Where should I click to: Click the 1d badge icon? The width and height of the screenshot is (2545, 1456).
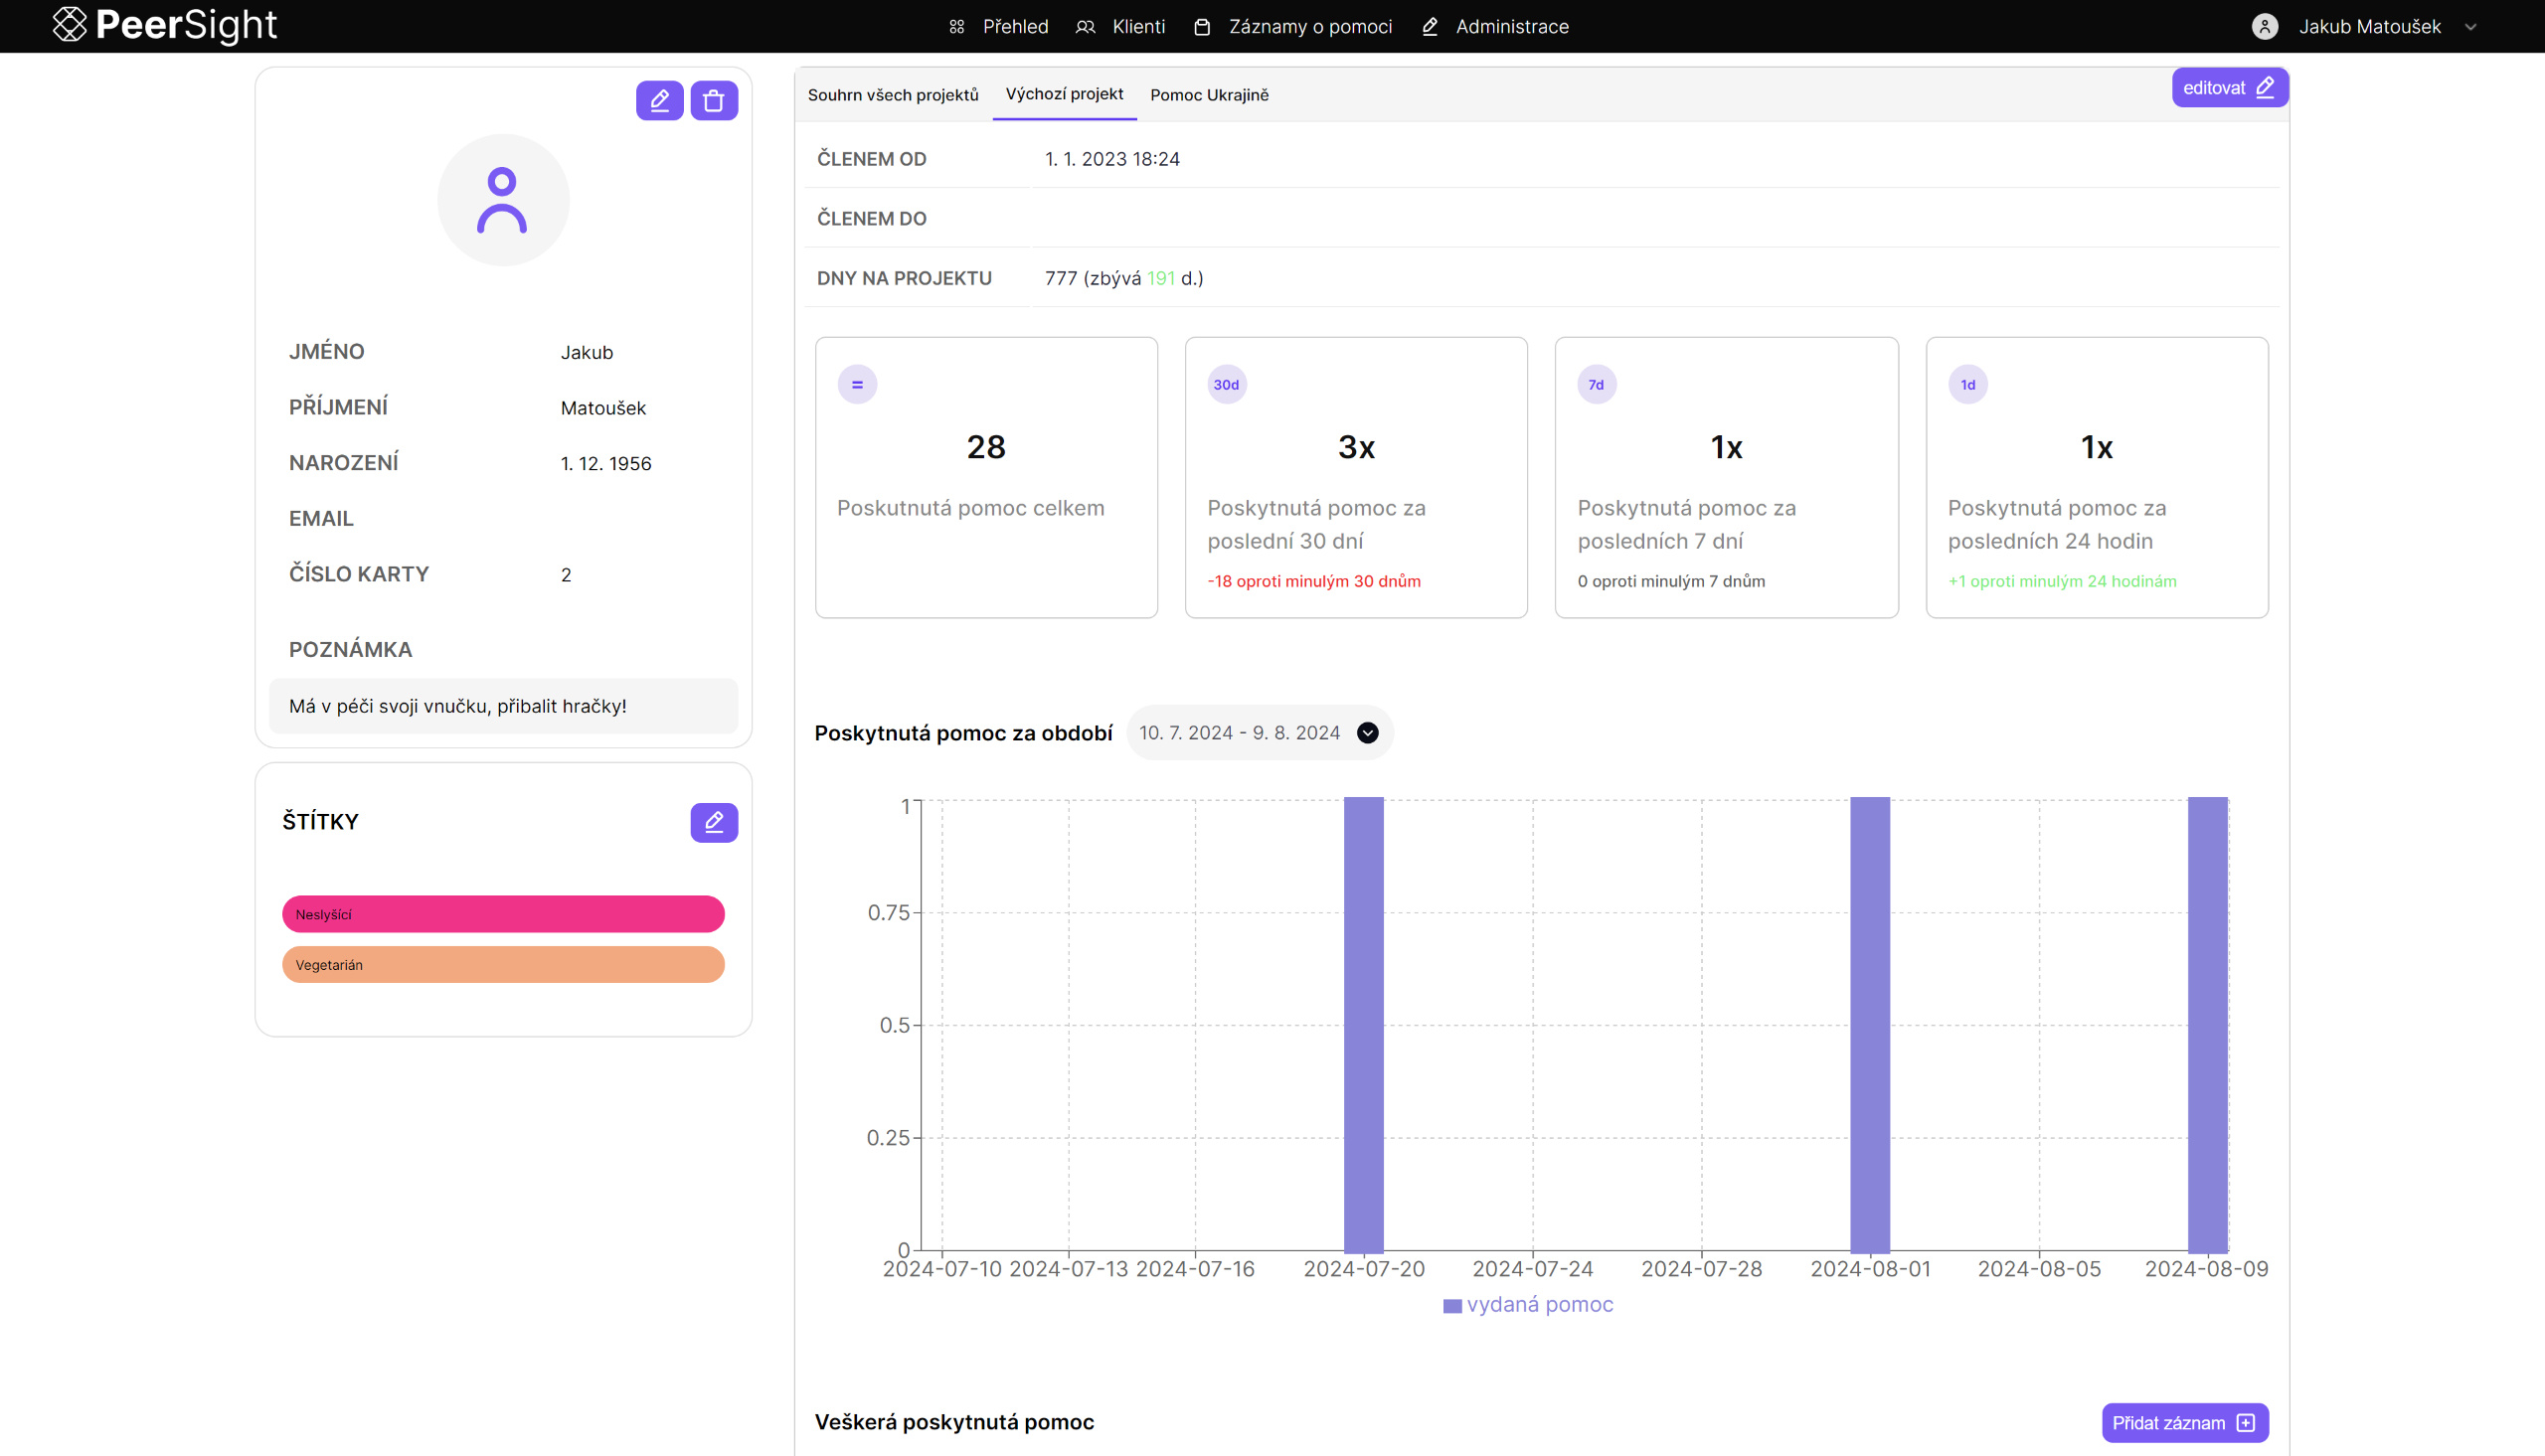point(1967,385)
